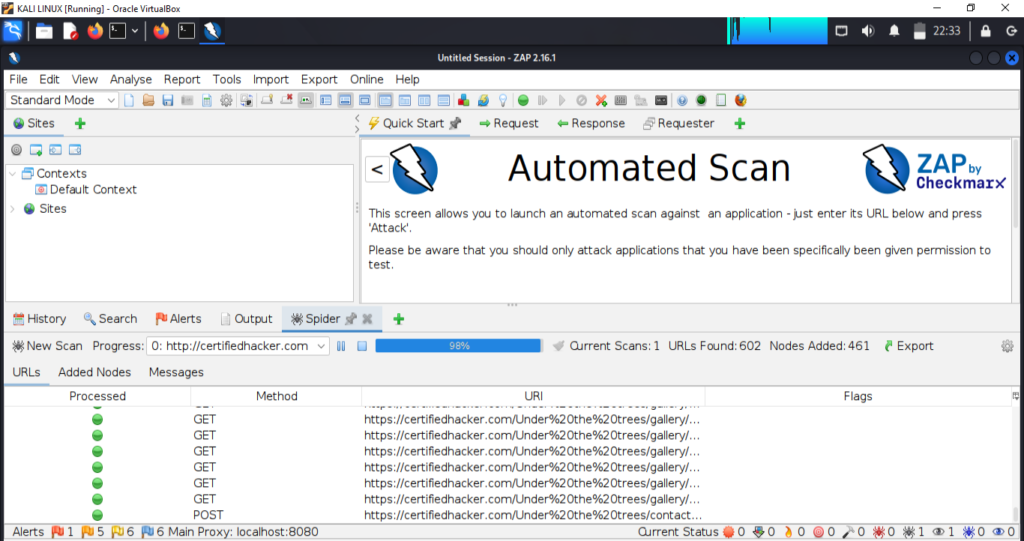The width and height of the screenshot is (1024, 541).
Task: Toggle the pin on the Spider tab
Action: tap(351, 319)
